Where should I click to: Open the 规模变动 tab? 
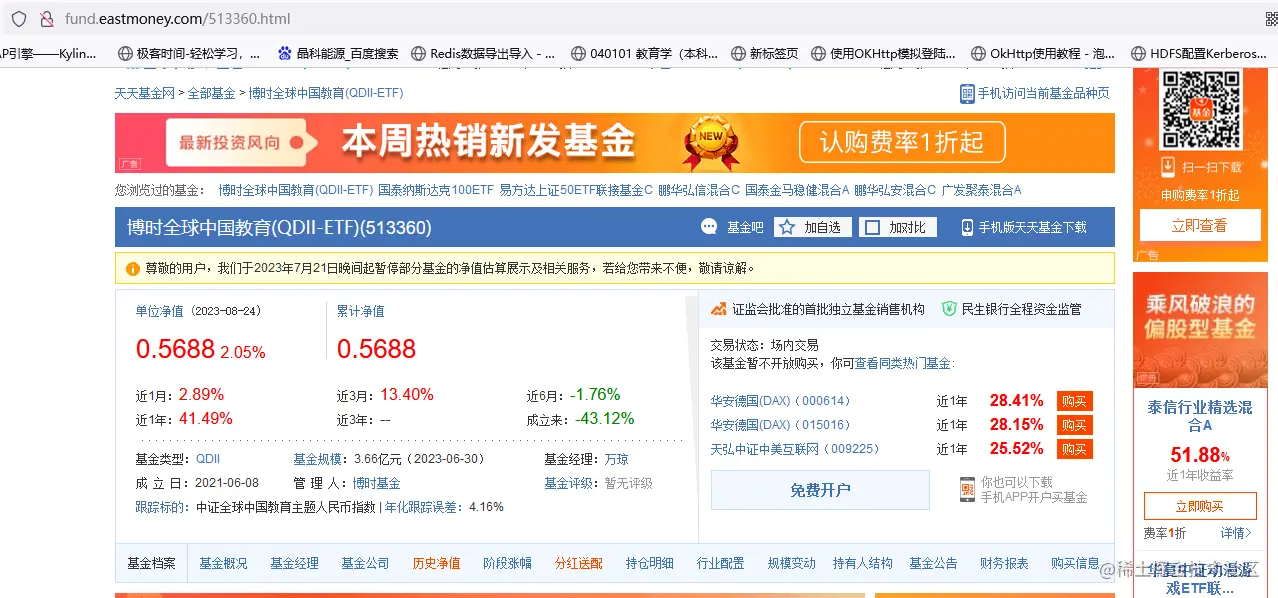click(x=792, y=563)
